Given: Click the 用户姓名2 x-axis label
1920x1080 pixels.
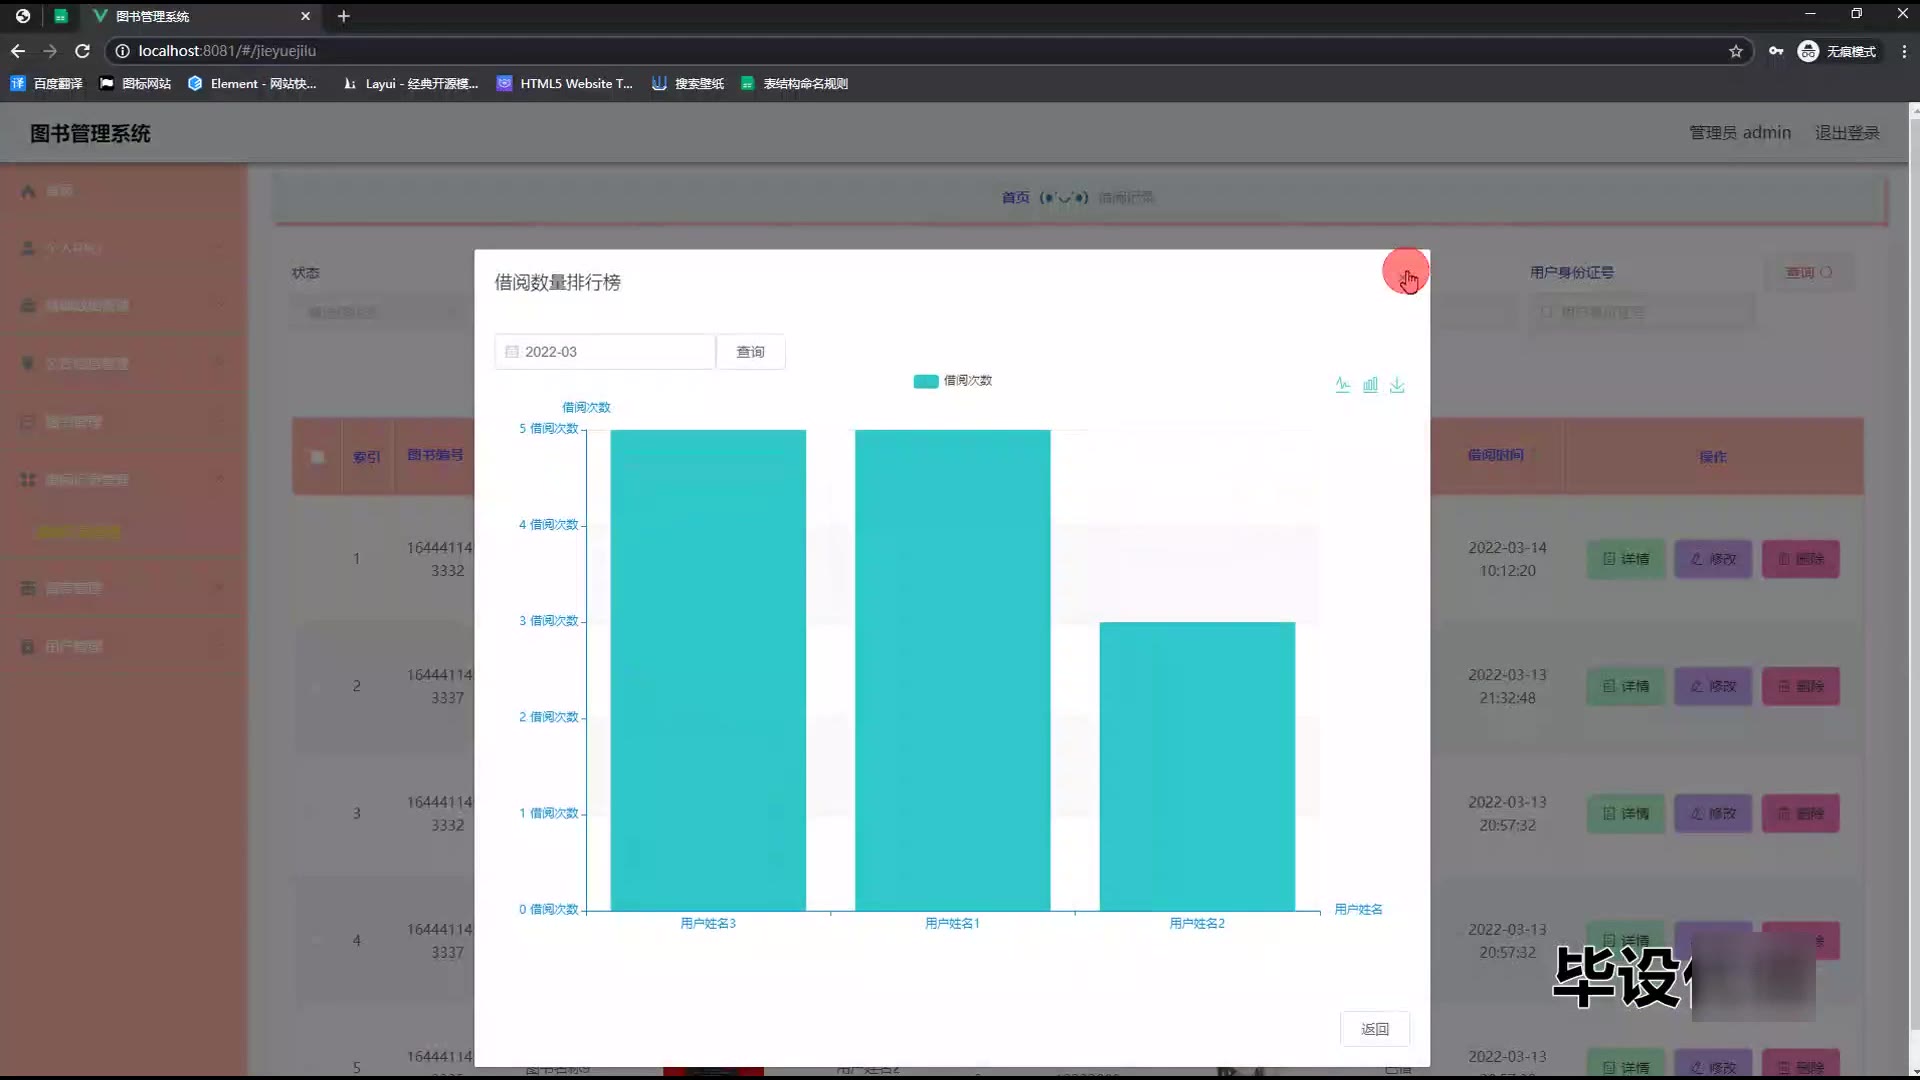Looking at the screenshot, I should 1197,923.
